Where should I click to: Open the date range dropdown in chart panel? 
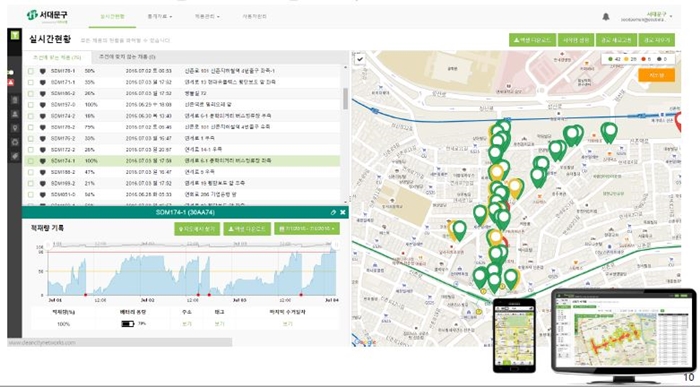pyautogui.click(x=307, y=229)
